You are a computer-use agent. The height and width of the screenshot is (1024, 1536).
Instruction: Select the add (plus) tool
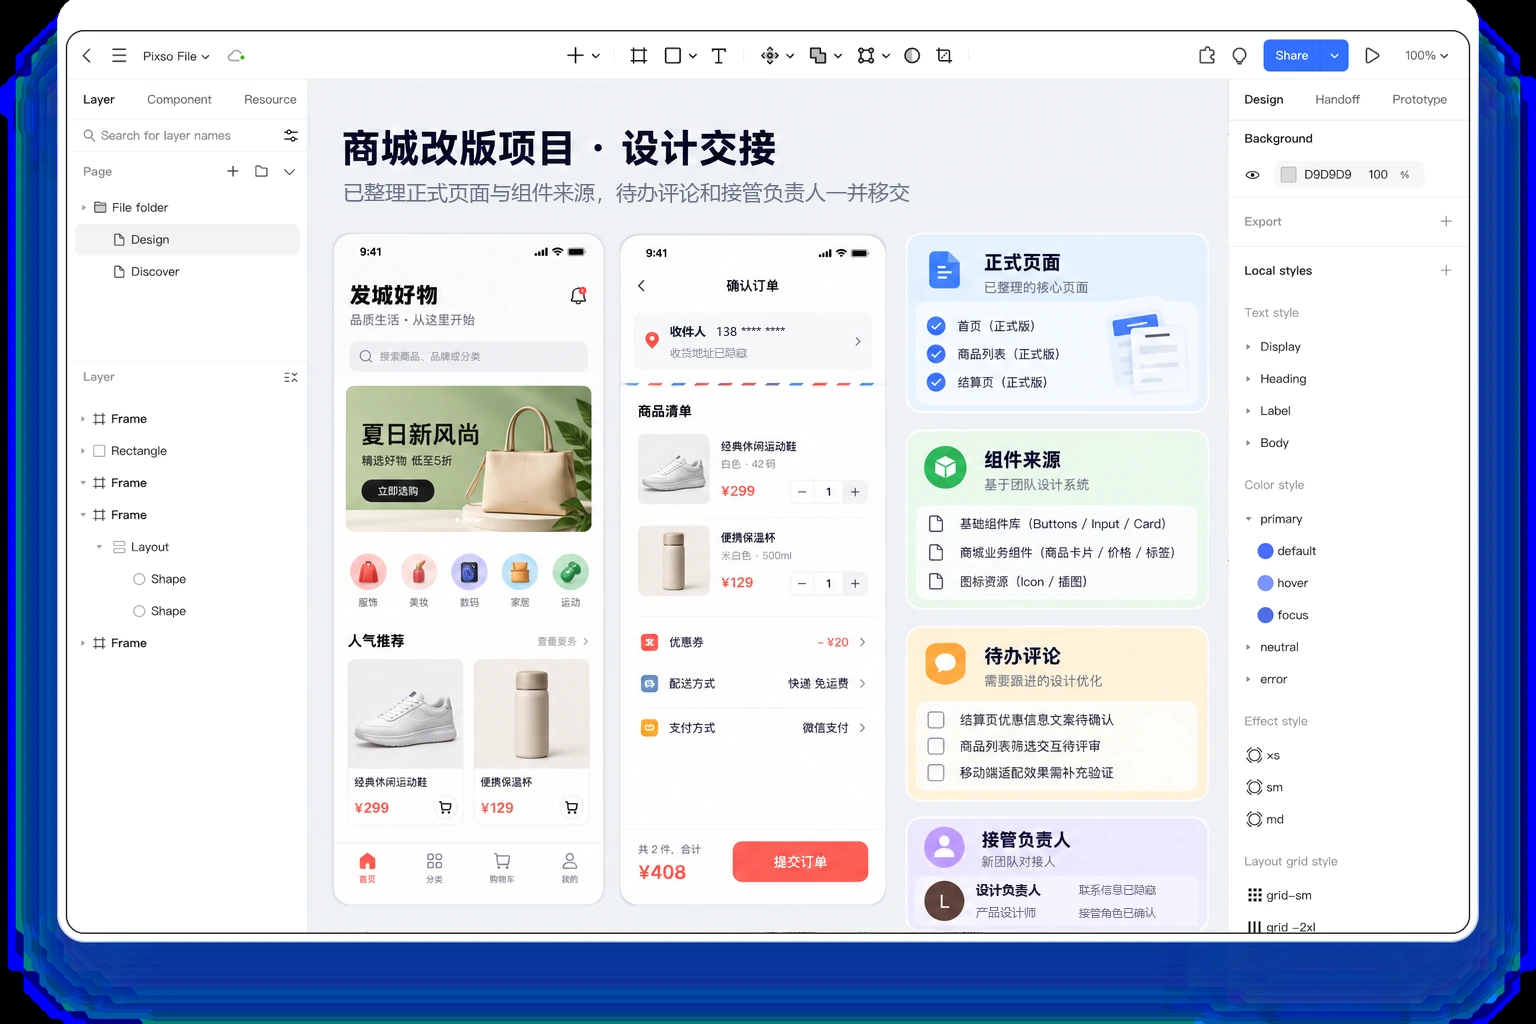pos(575,56)
